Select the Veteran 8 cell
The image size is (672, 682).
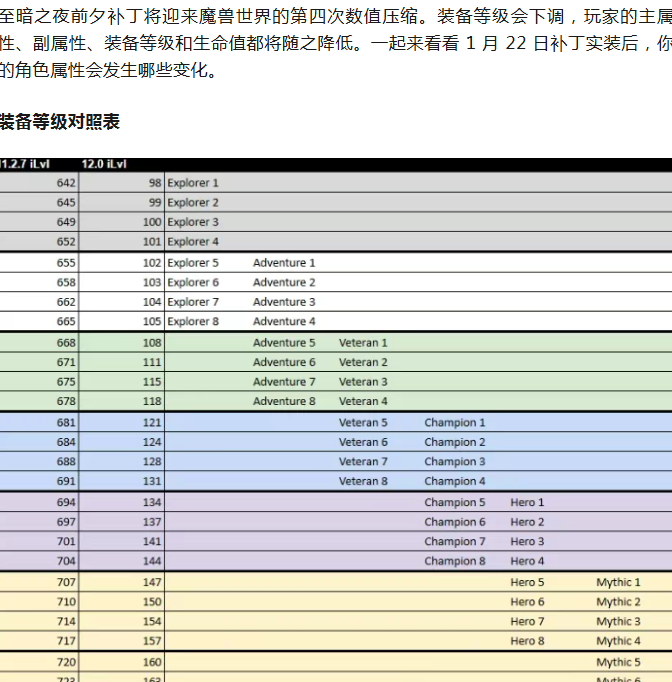(363, 482)
